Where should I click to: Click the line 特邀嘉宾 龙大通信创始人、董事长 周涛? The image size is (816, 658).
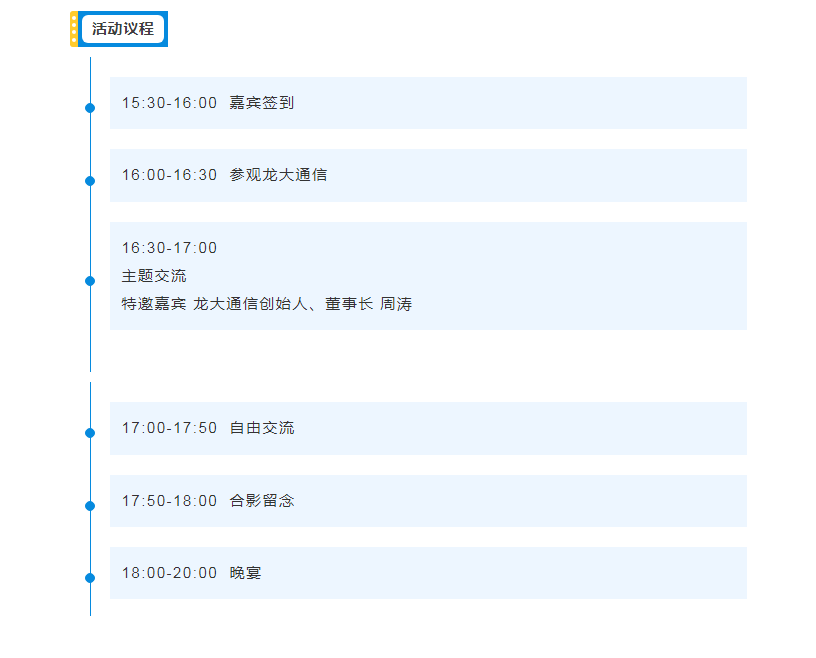pyautogui.click(x=267, y=304)
